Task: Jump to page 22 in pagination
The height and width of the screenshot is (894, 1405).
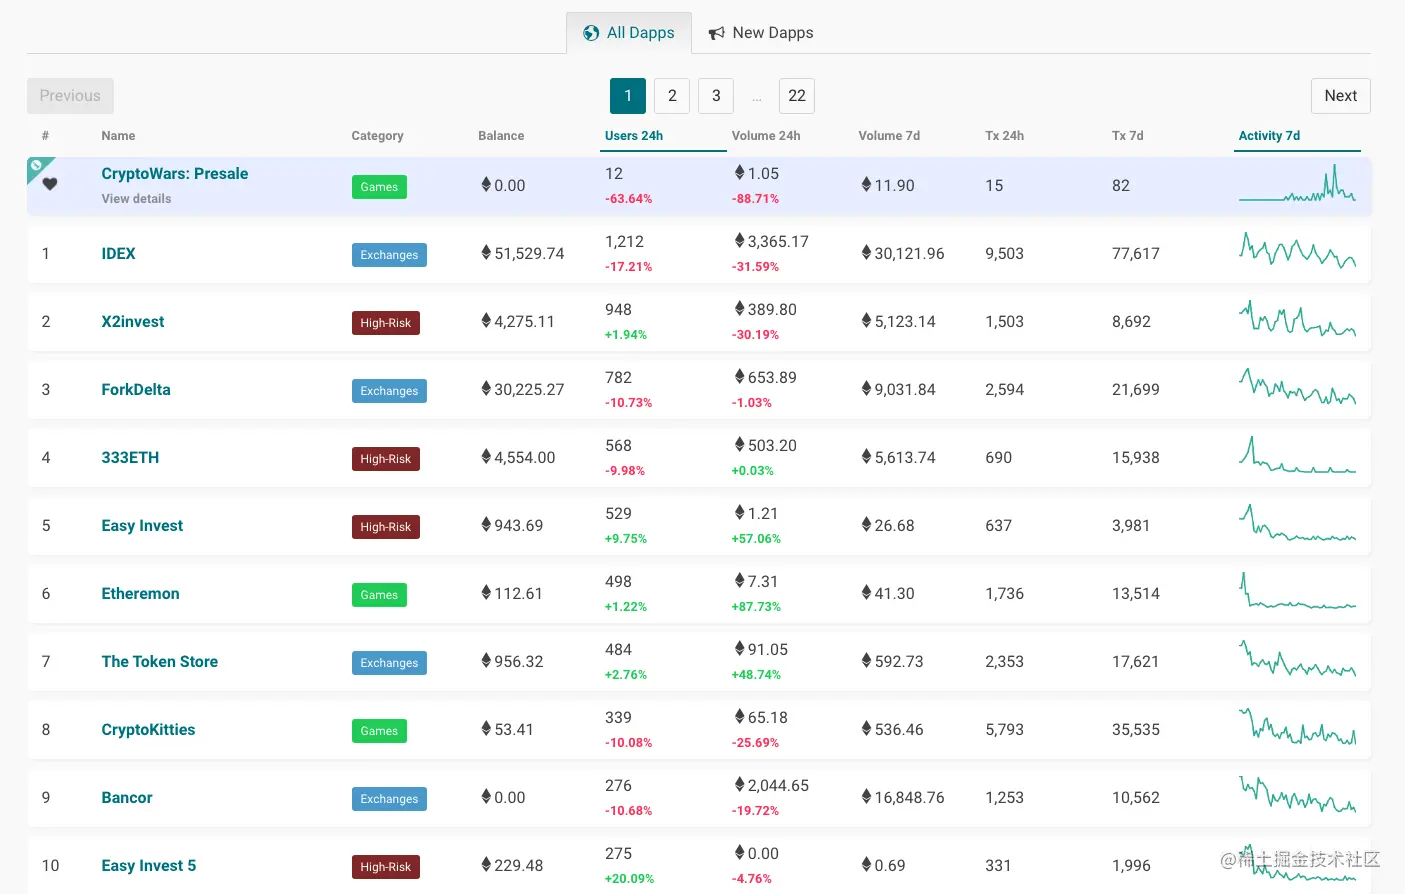Action: [x=797, y=96]
